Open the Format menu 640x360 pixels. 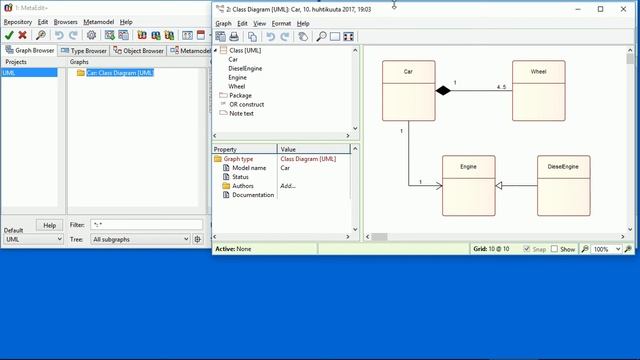tap(281, 24)
